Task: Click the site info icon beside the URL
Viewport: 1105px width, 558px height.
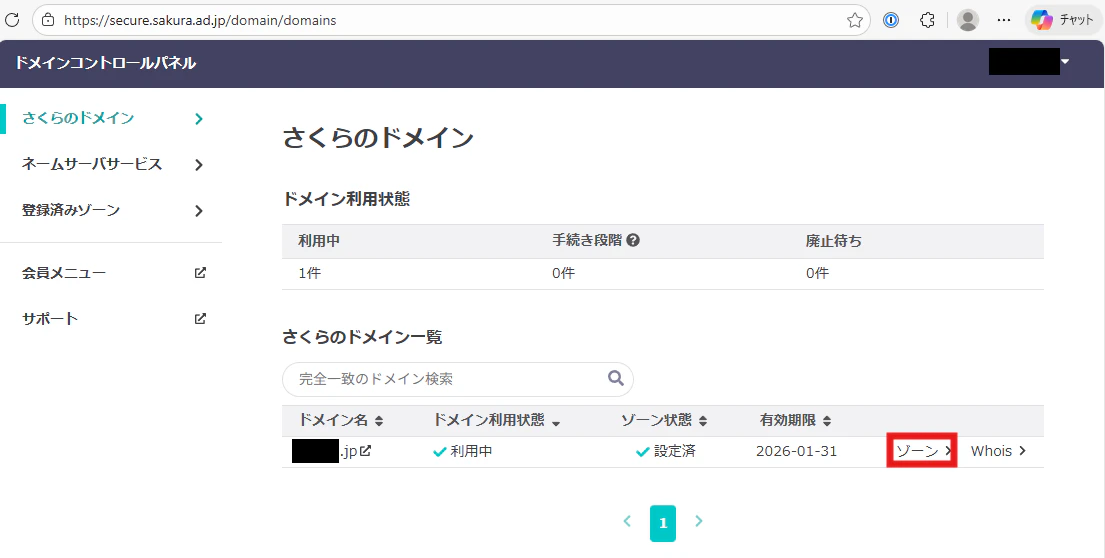Action: [x=48, y=20]
